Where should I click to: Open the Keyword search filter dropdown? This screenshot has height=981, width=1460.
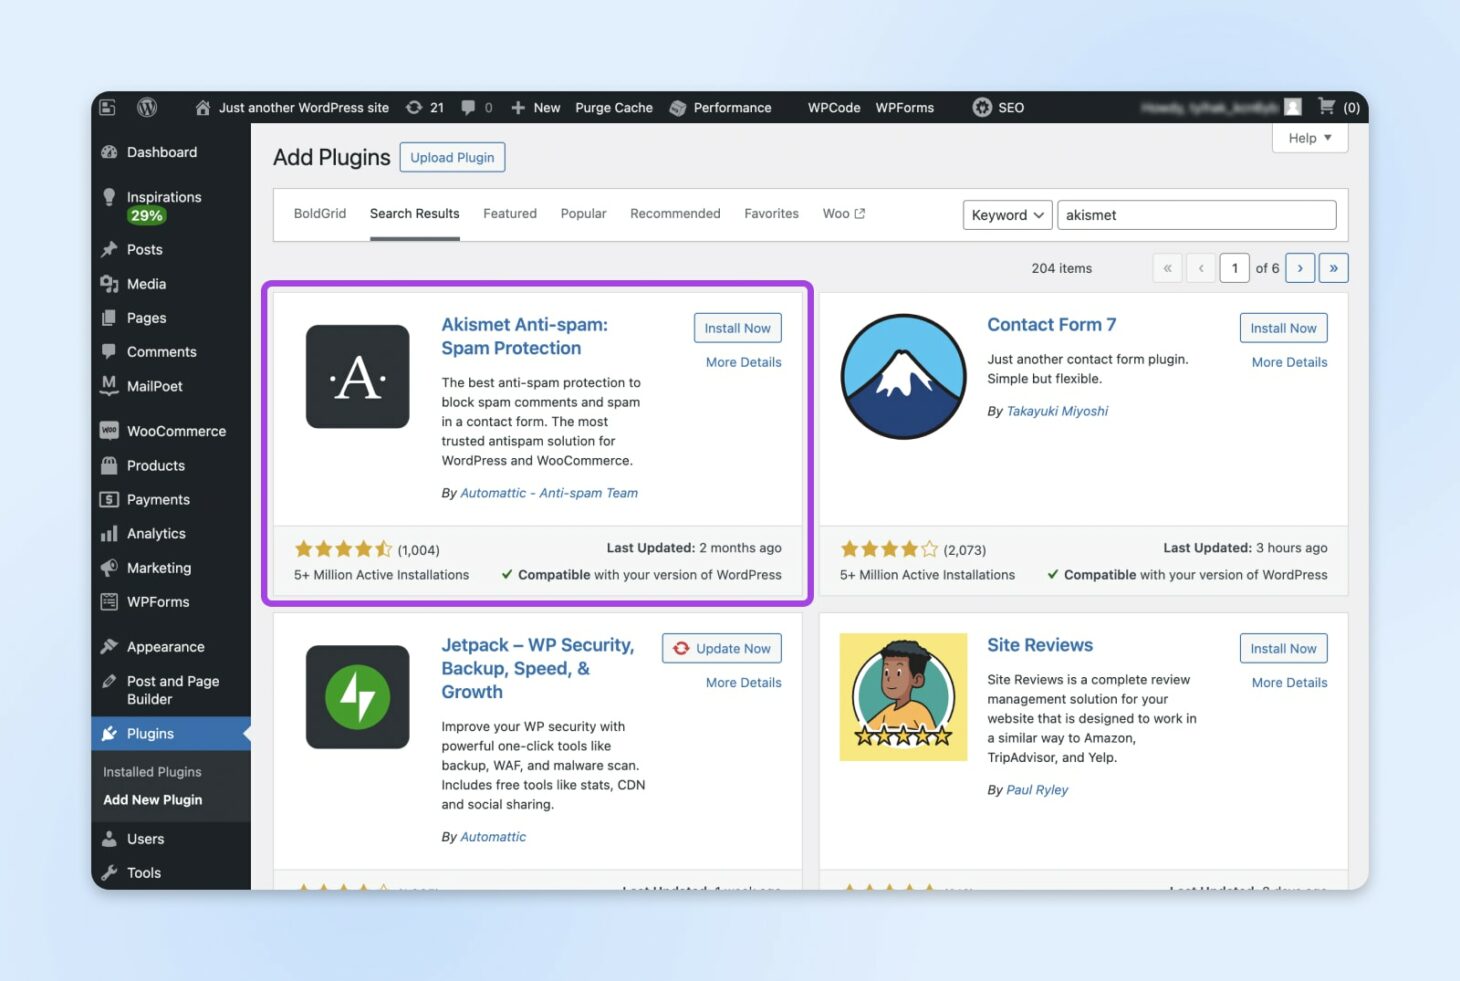[x=1006, y=214]
